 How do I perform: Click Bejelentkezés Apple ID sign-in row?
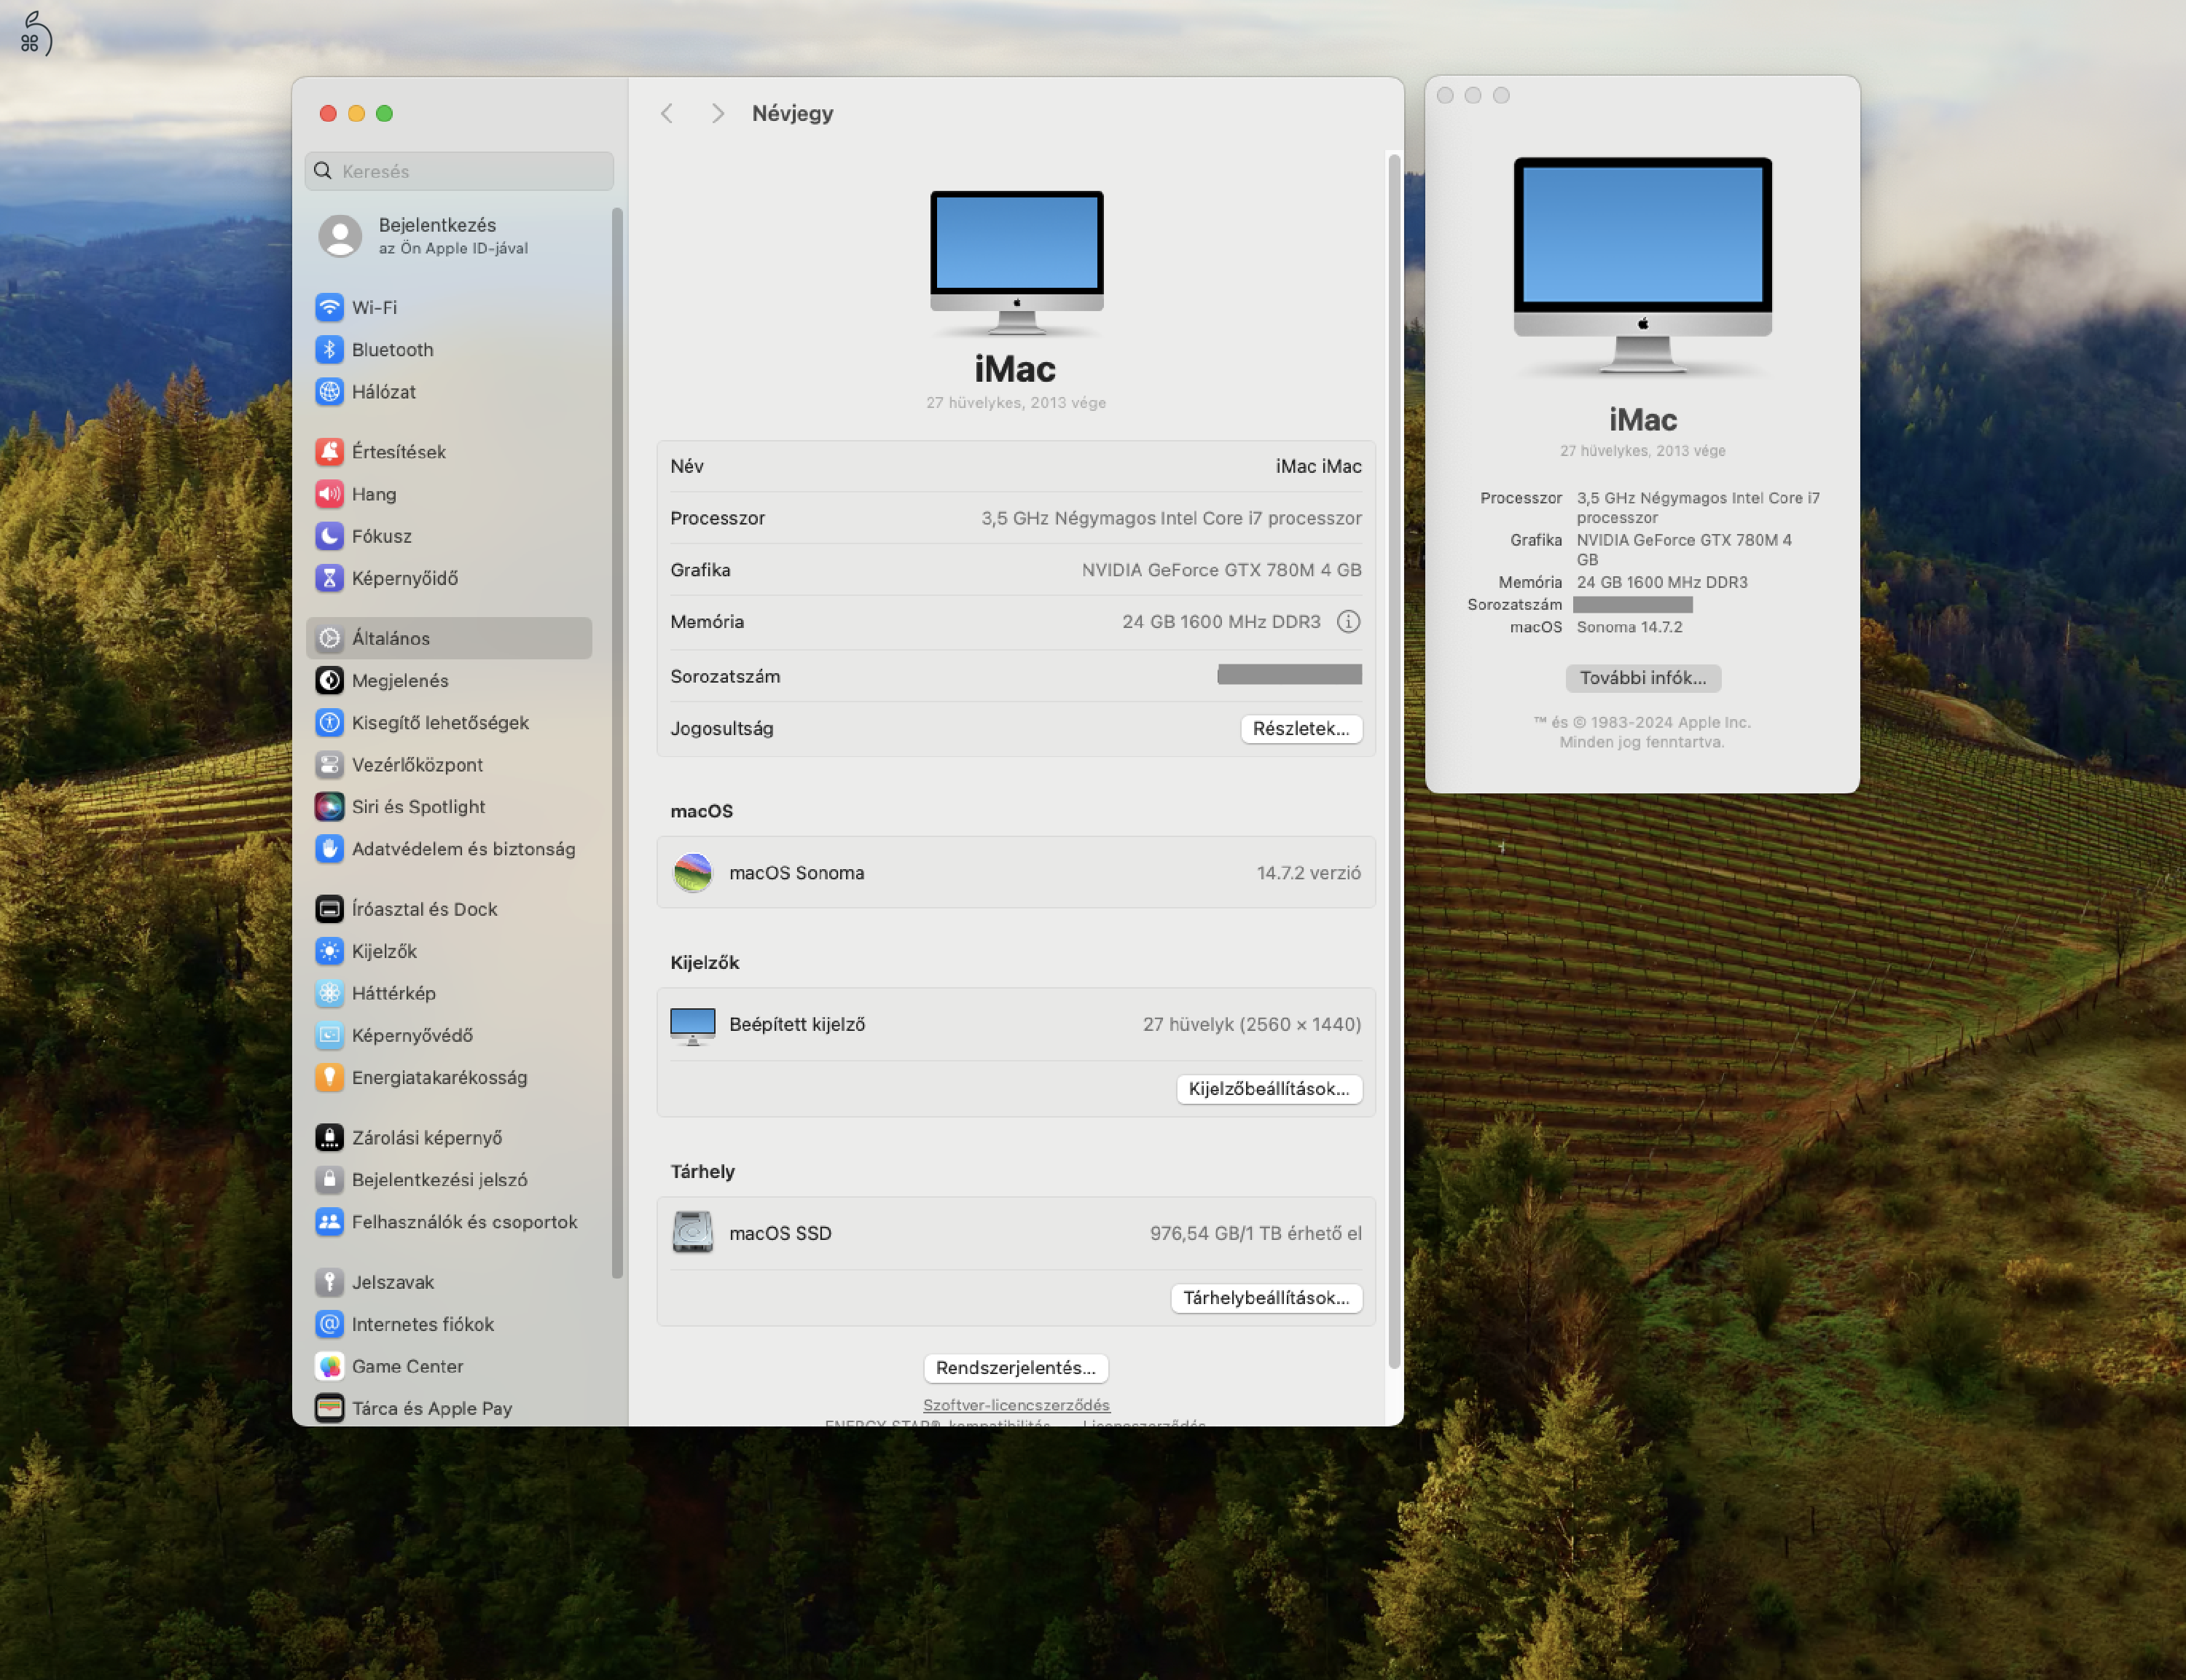click(449, 236)
